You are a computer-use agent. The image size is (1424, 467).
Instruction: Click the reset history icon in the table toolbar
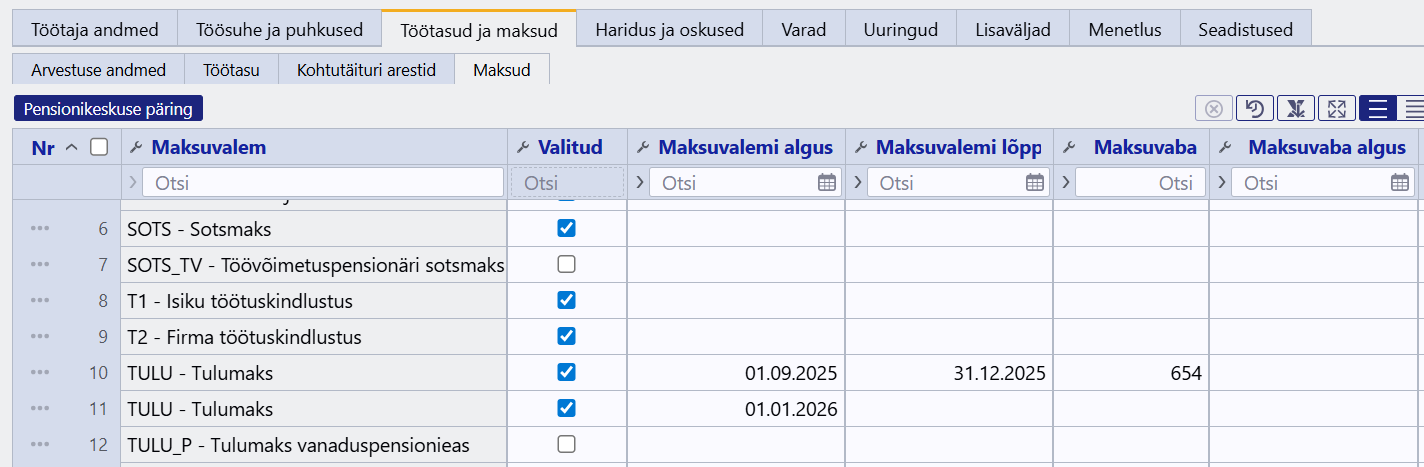[1254, 108]
